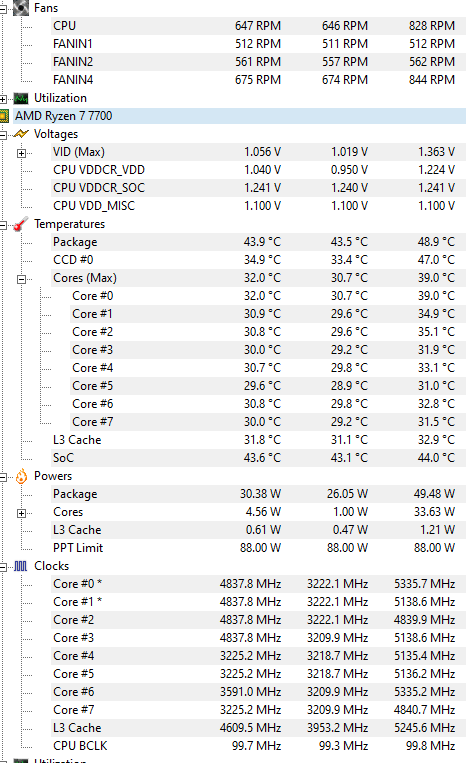Select the L3 Cache power row
466x763 pixels.
(258, 530)
